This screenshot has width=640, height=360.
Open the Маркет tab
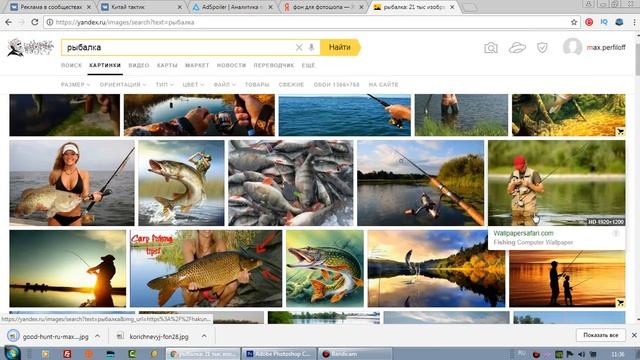point(197,65)
